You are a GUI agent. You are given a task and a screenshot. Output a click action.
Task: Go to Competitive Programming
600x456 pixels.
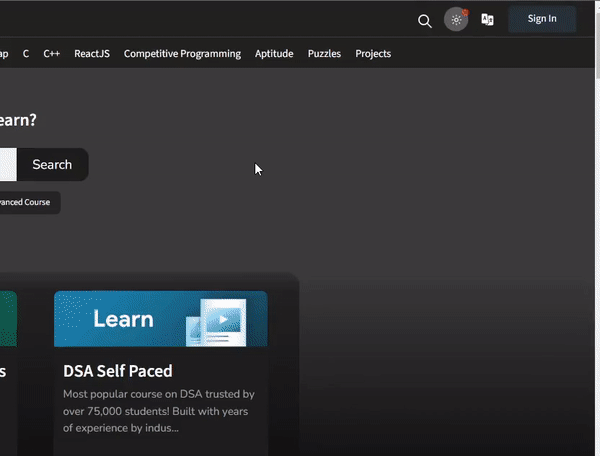tap(182, 54)
